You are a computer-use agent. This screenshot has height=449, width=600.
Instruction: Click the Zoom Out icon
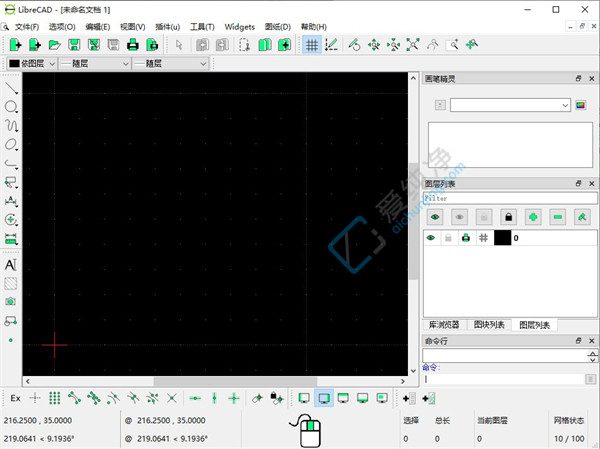(x=393, y=45)
